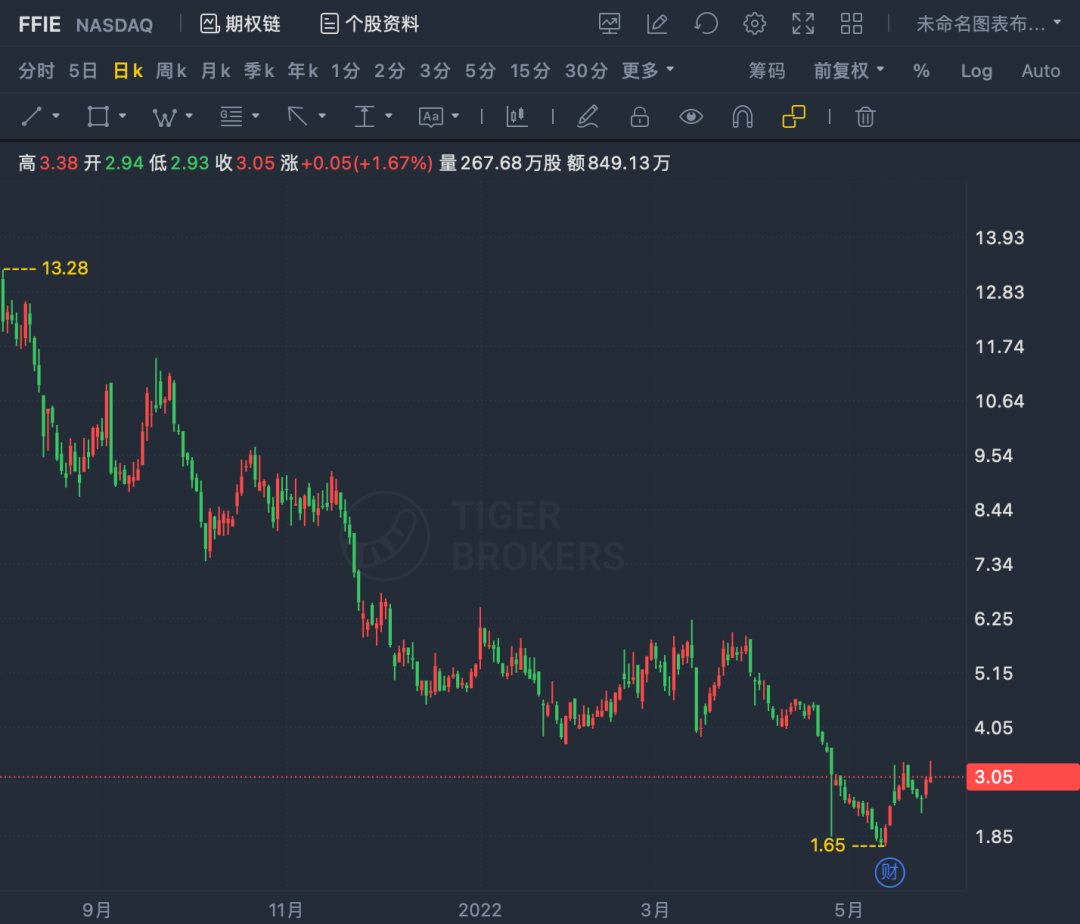This screenshot has width=1080, height=924.
Task: Select the W wave pattern tool
Action: coord(165,118)
